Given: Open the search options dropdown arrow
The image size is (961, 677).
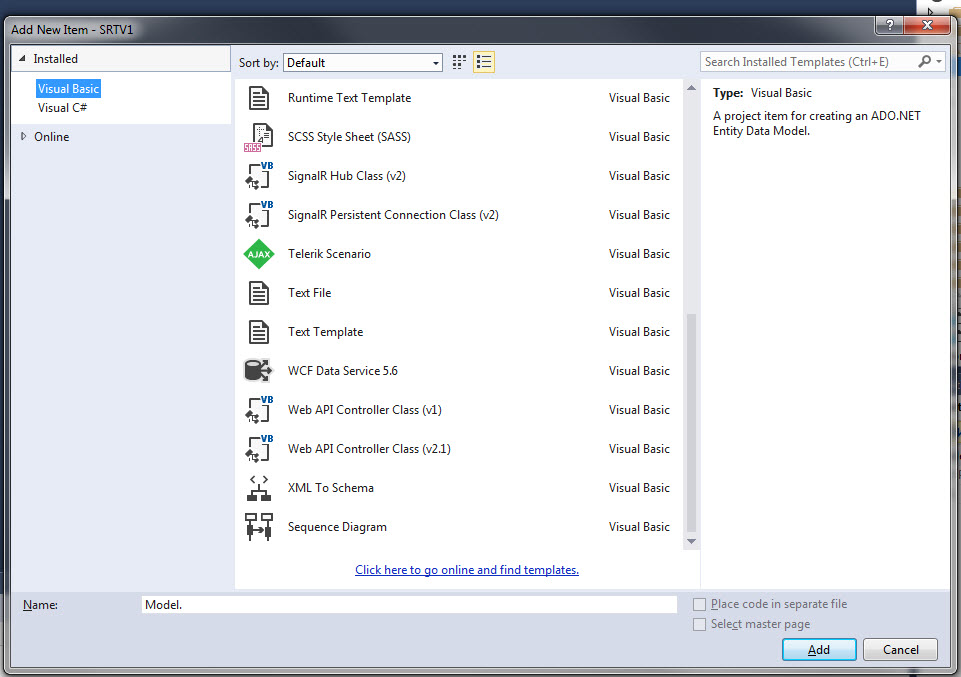Looking at the screenshot, I should (938, 62).
